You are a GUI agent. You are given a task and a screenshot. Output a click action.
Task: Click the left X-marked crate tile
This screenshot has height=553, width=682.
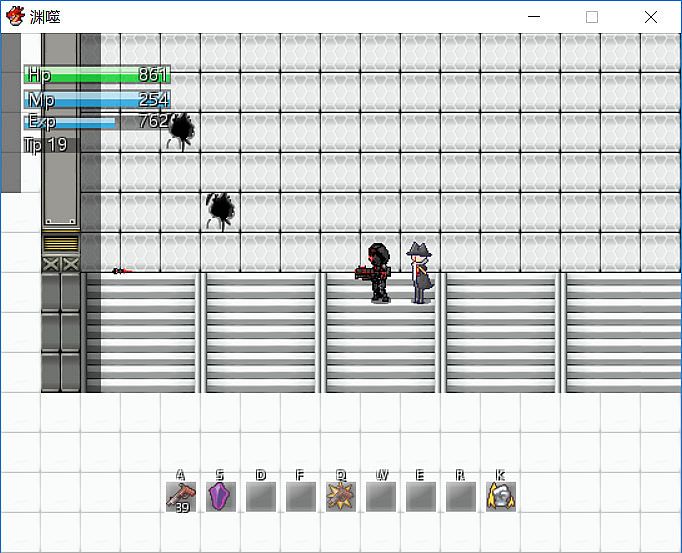51,264
